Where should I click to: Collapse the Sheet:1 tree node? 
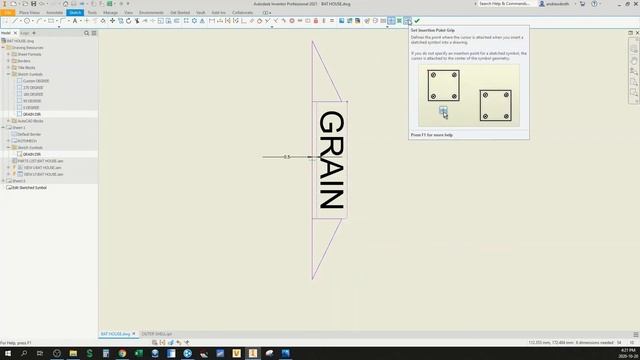(3, 127)
